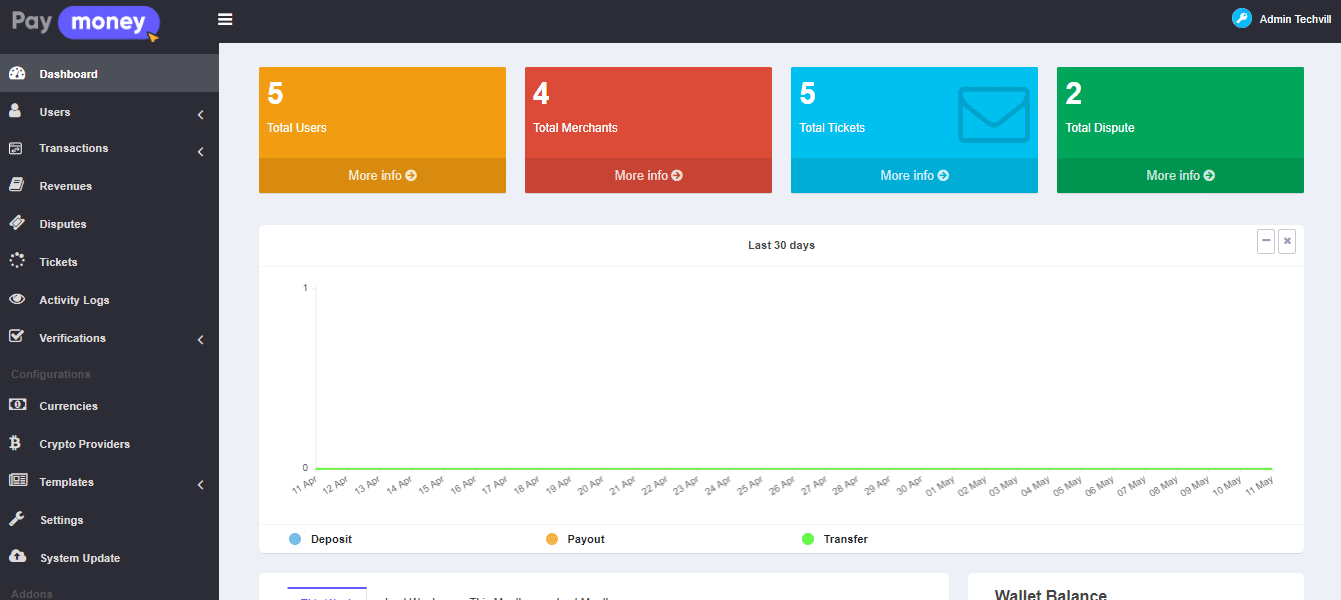Expand the Users submenu
The image size is (1341, 600).
pos(200,114)
